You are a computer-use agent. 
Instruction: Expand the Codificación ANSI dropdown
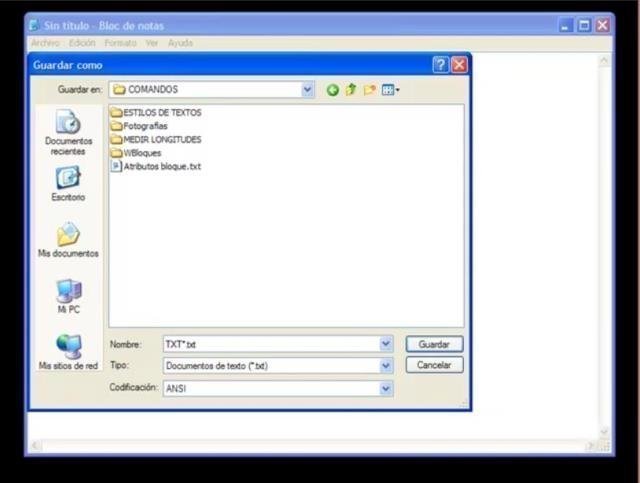[x=386, y=388]
